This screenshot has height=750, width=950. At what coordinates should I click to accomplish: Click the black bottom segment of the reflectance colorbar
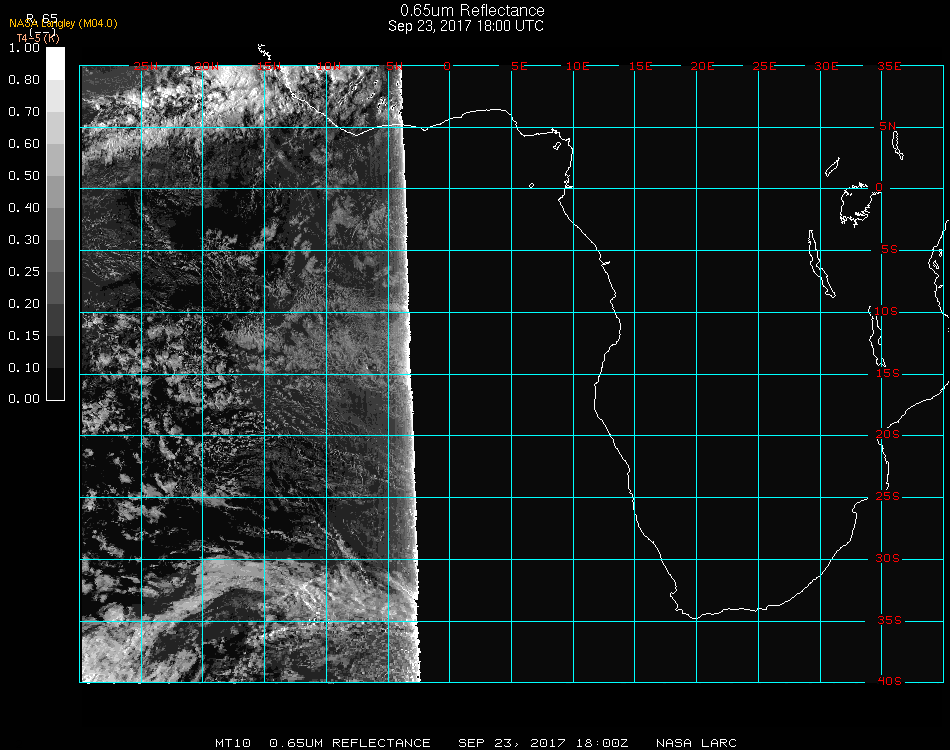(55, 383)
